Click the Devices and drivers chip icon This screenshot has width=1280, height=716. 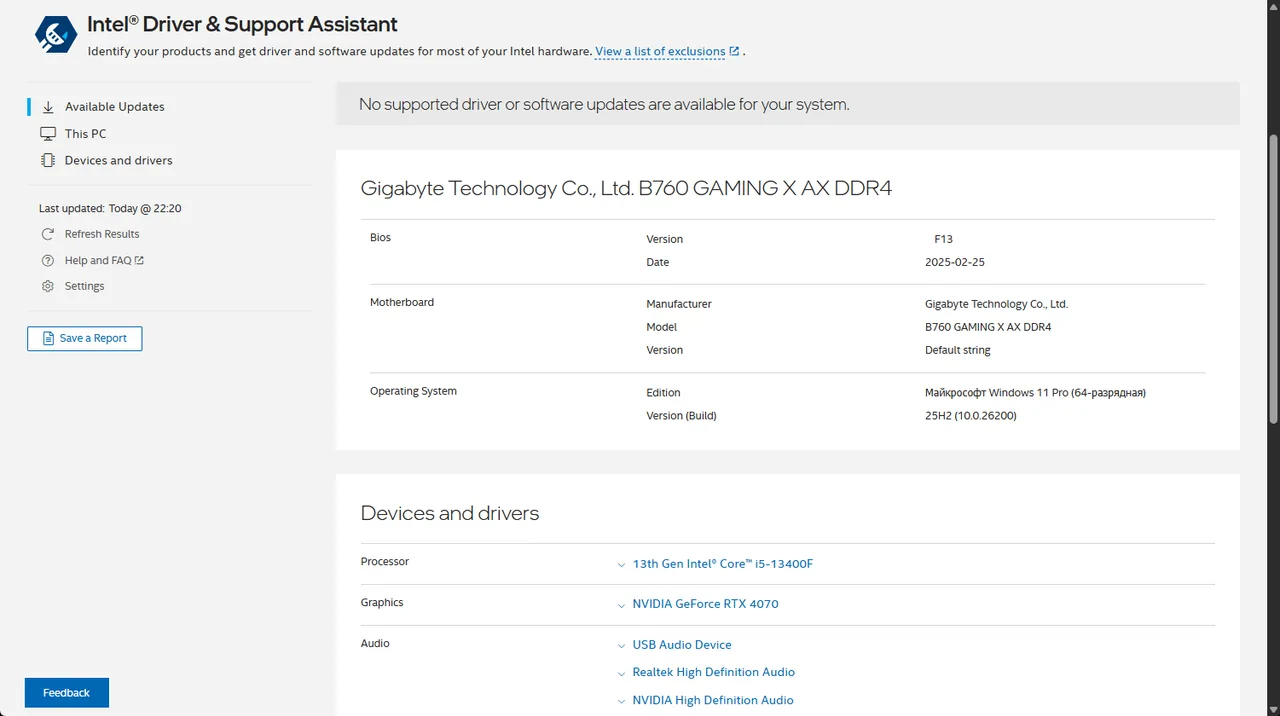(x=48, y=160)
